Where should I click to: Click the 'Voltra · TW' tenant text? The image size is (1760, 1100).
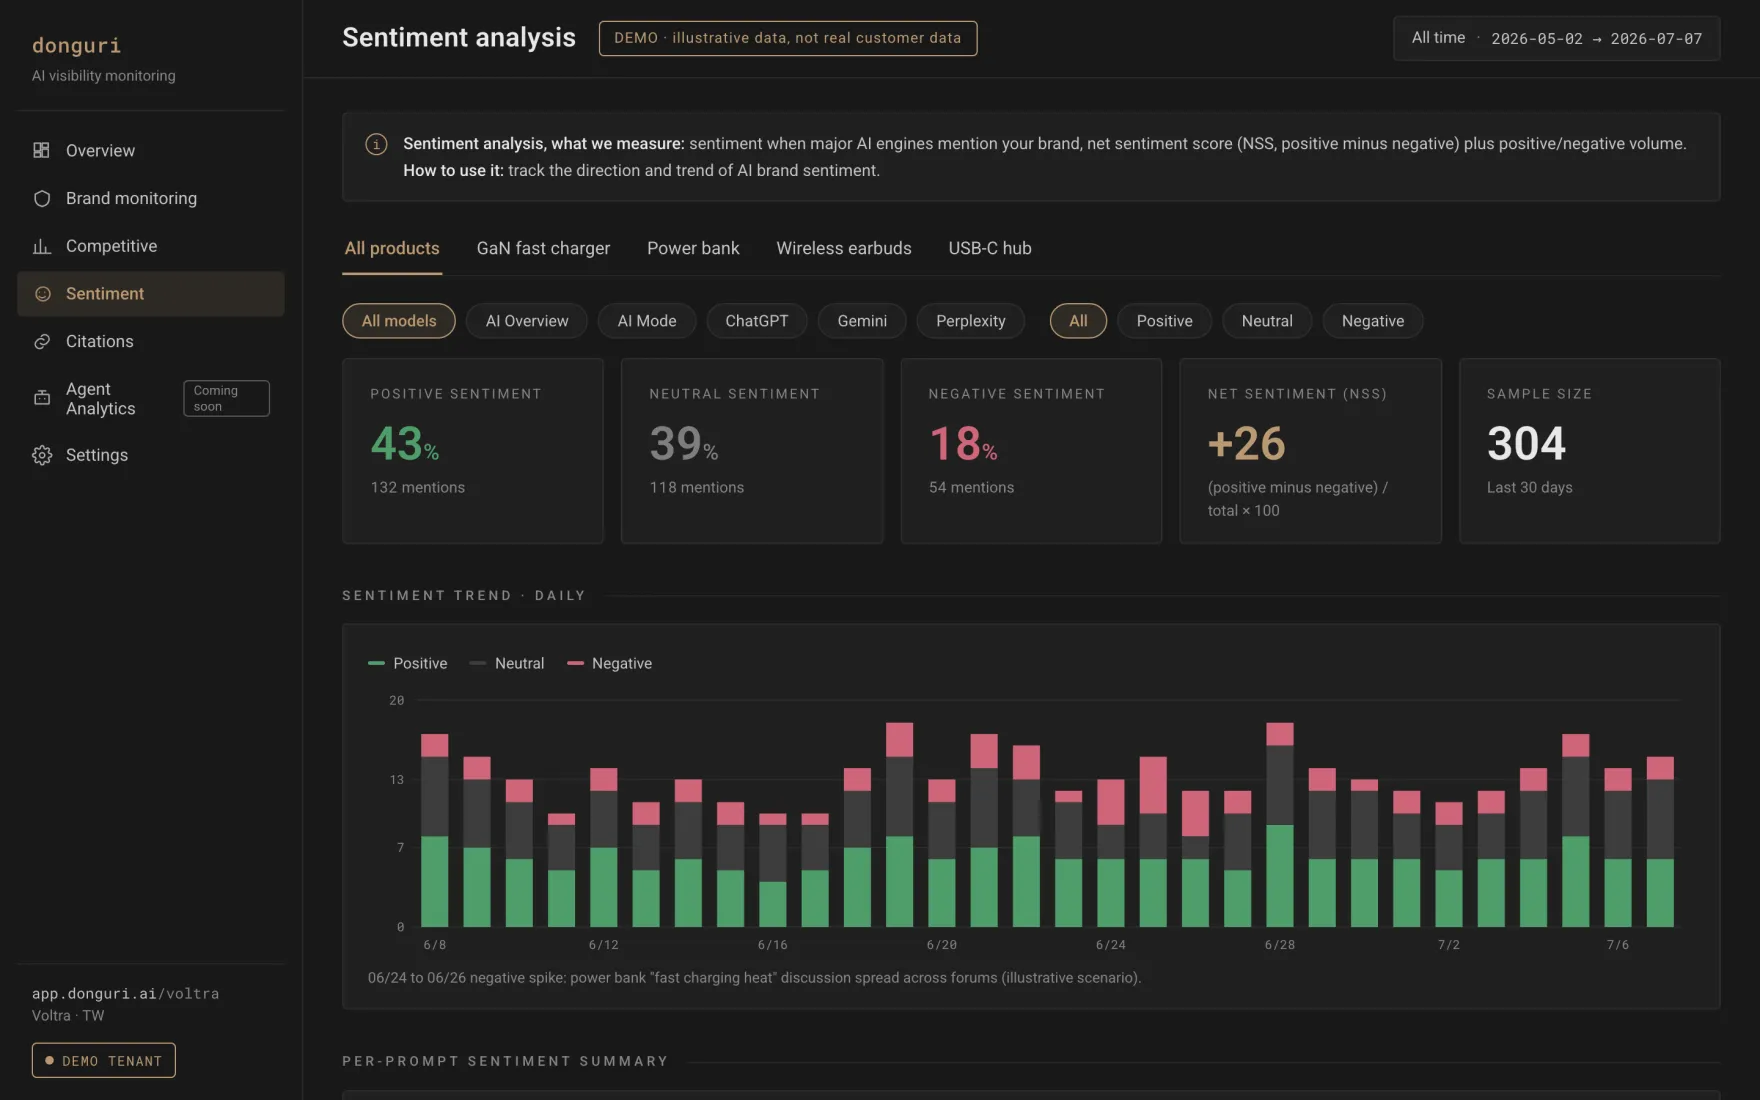tap(68, 1016)
